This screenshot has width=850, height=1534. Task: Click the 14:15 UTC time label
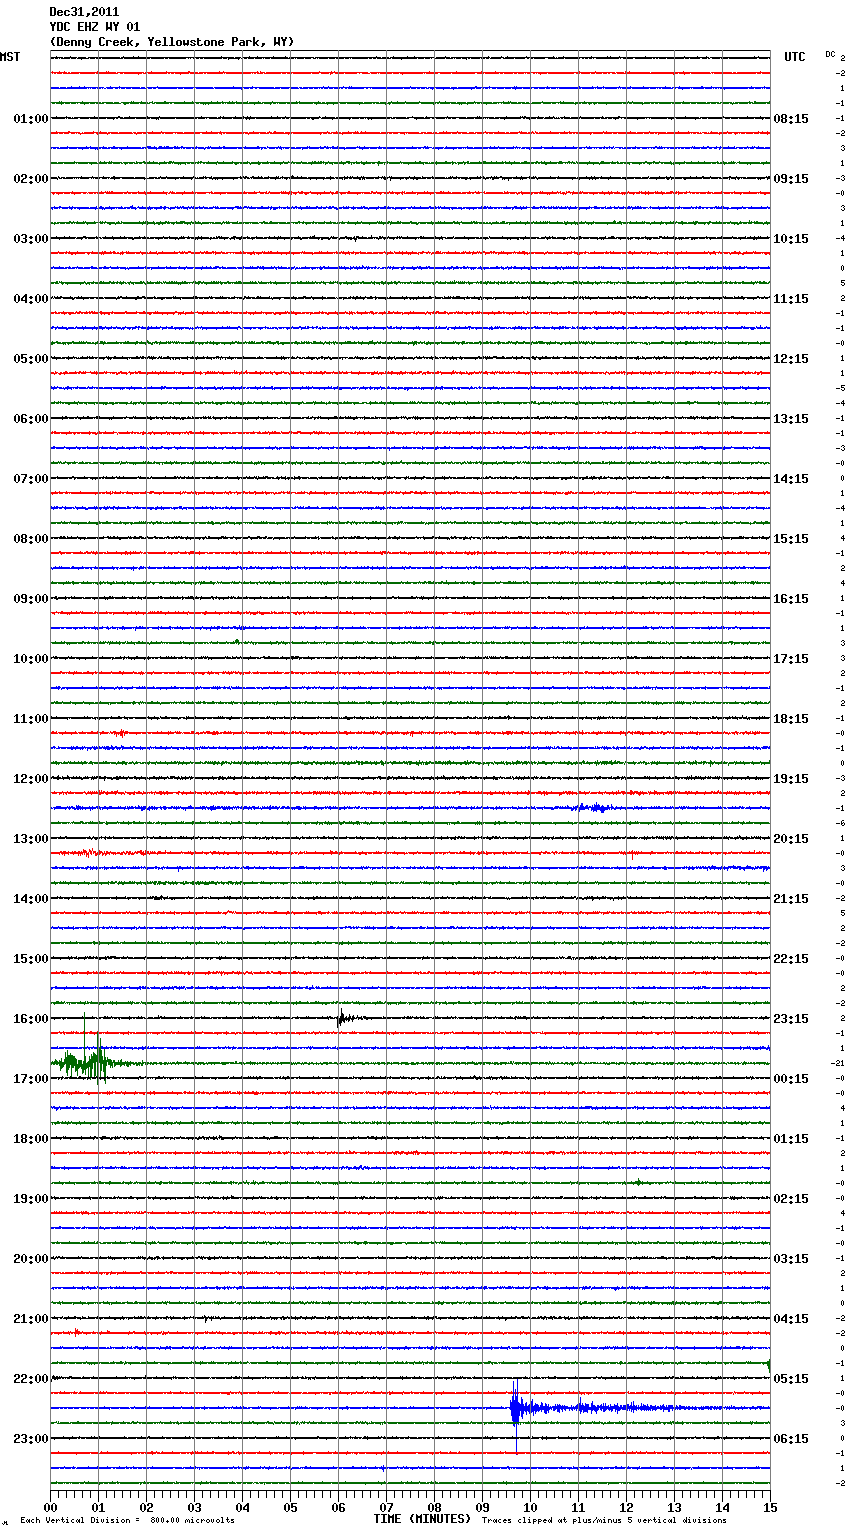click(x=791, y=479)
